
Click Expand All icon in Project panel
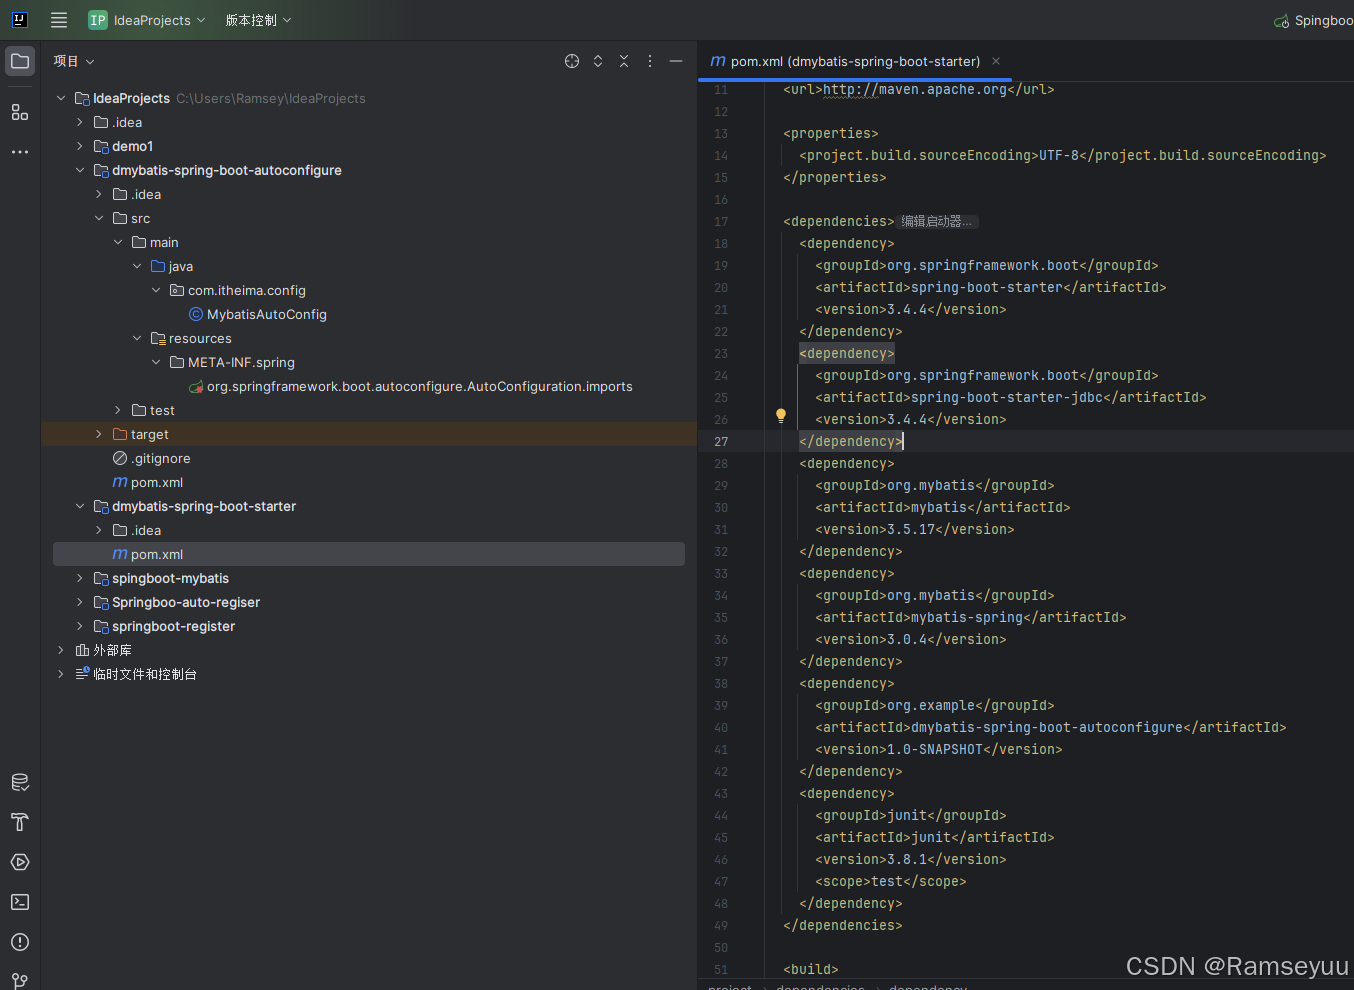tap(598, 61)
